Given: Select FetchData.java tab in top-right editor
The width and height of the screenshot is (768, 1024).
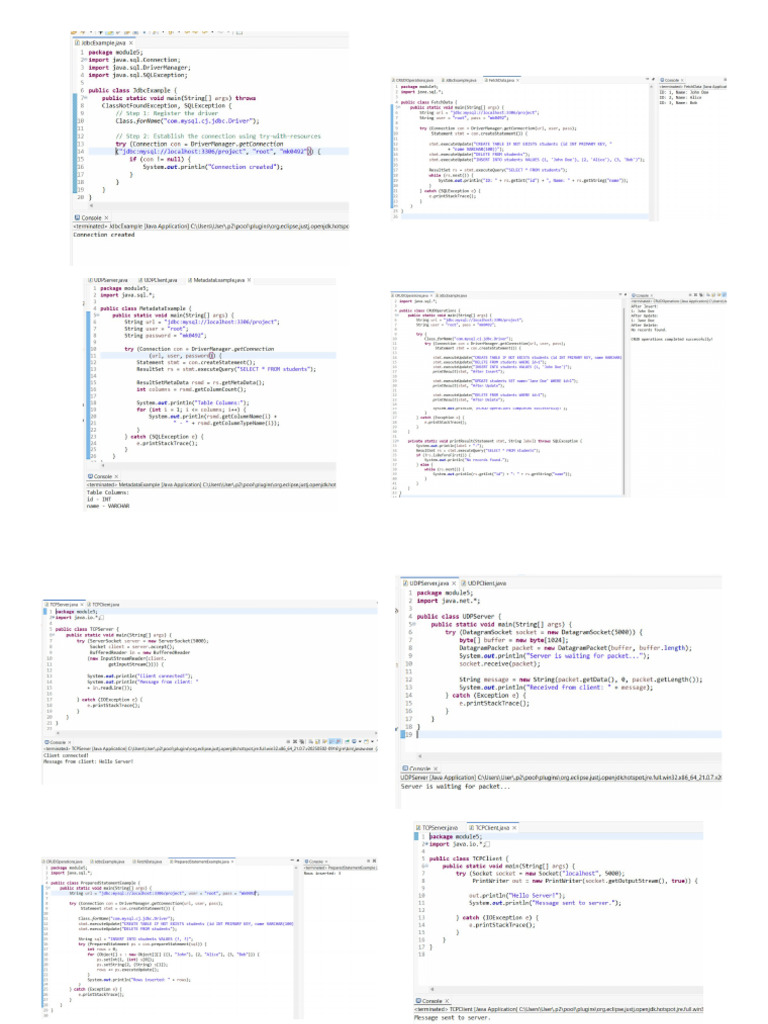Looking at the screenshot, I should click(500, 80).
